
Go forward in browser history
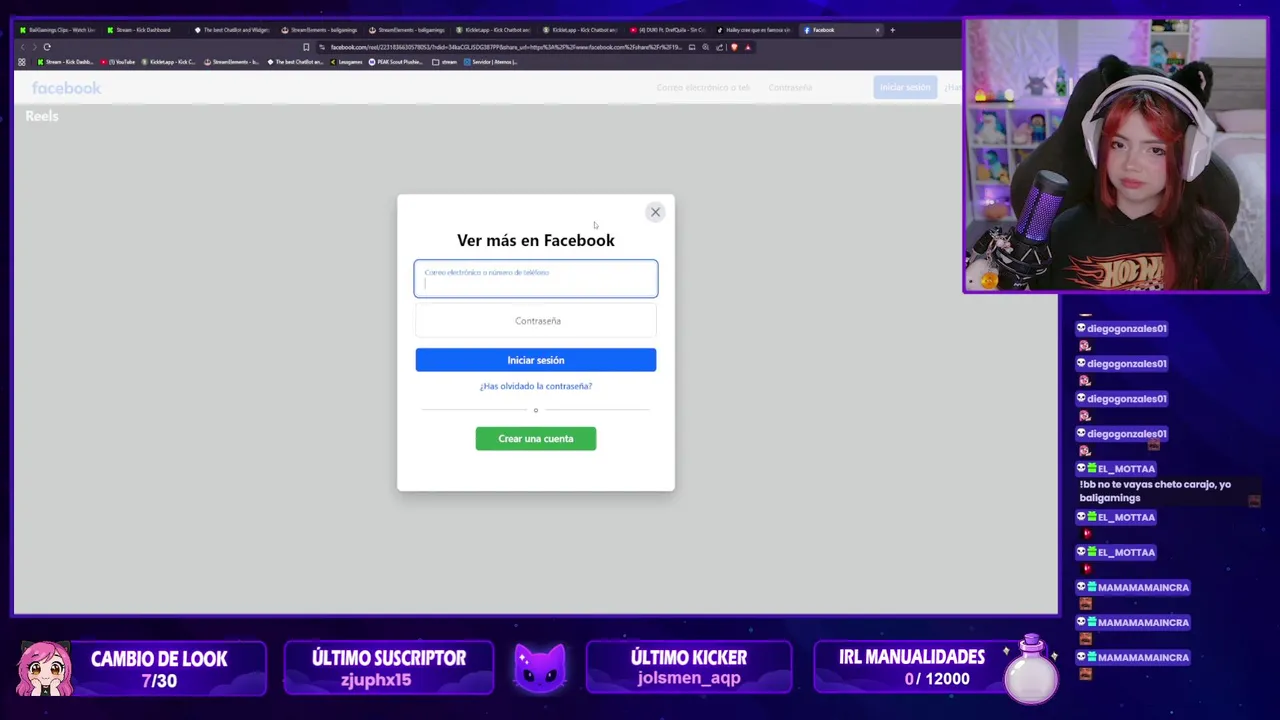(x=34, y=47)
